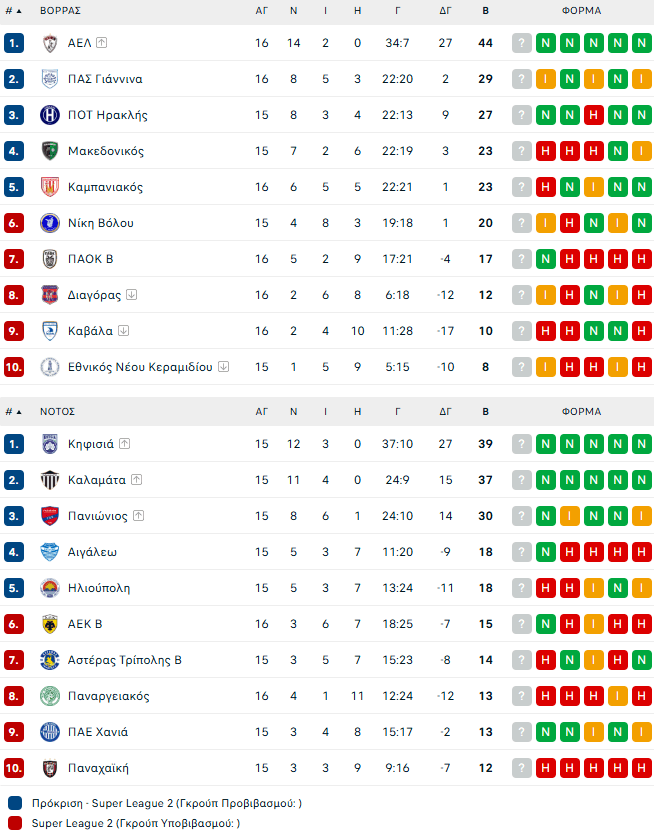Click relegation arrow beside Εθνικός Νέου Κεραμιδίου

coord(223,367)
